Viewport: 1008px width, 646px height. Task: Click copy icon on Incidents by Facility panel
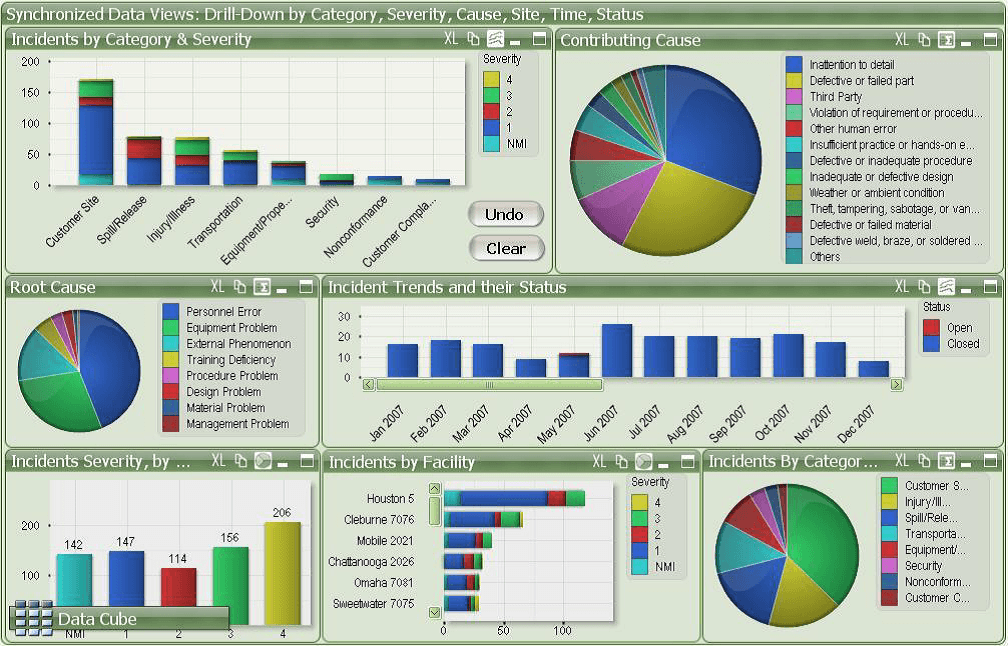[x=622, y=462]
